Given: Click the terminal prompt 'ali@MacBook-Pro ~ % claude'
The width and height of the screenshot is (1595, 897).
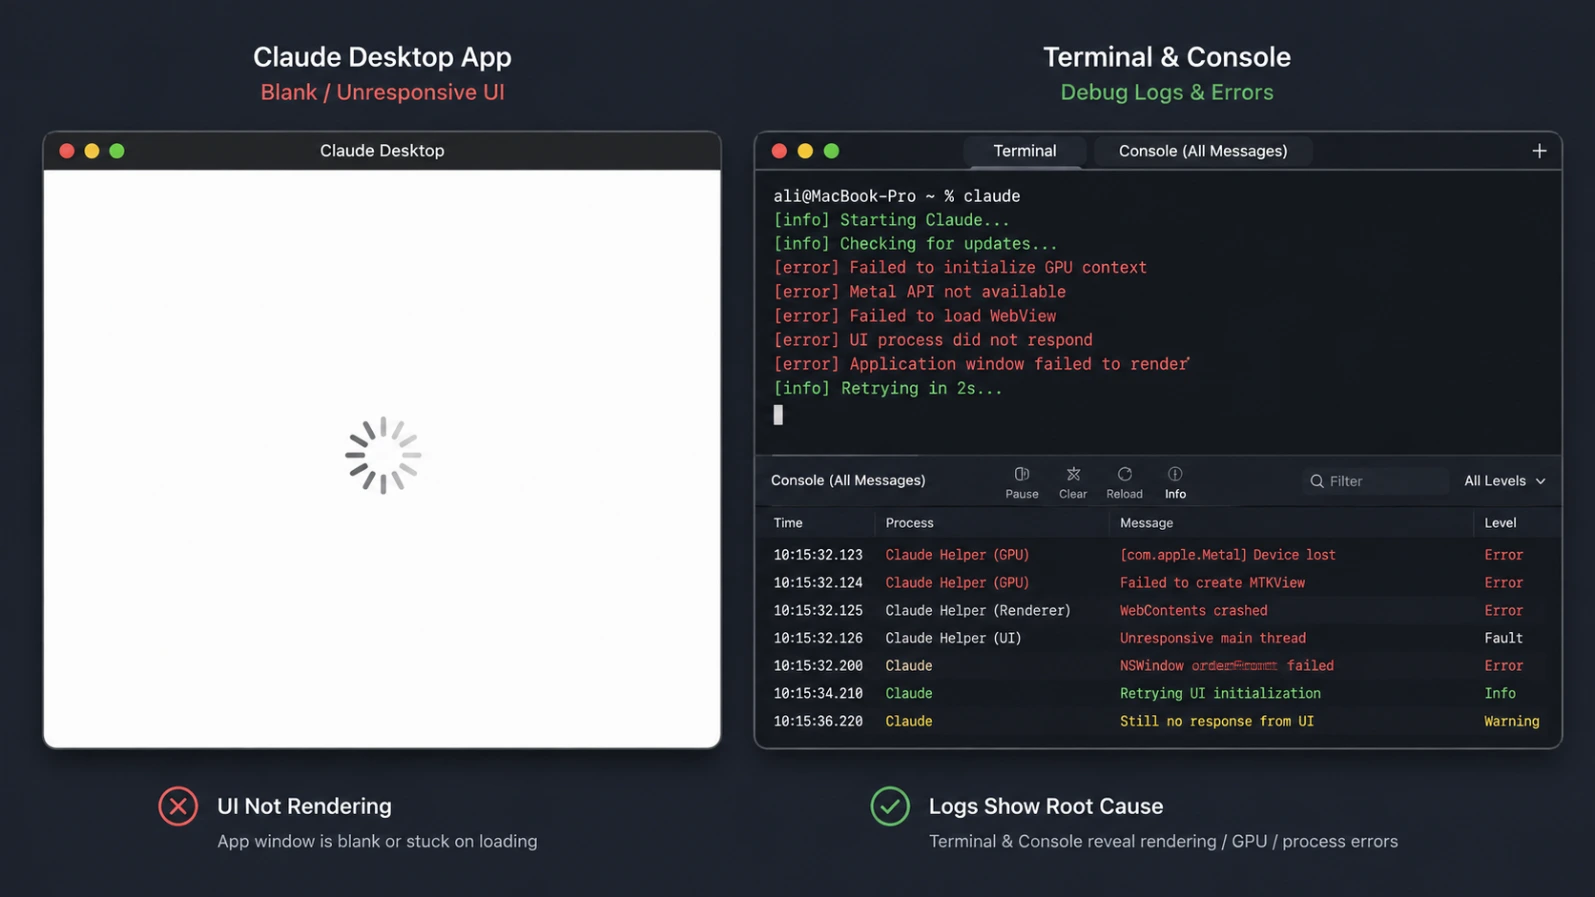Looking at the screenshot, I should [x=896, y=196].
